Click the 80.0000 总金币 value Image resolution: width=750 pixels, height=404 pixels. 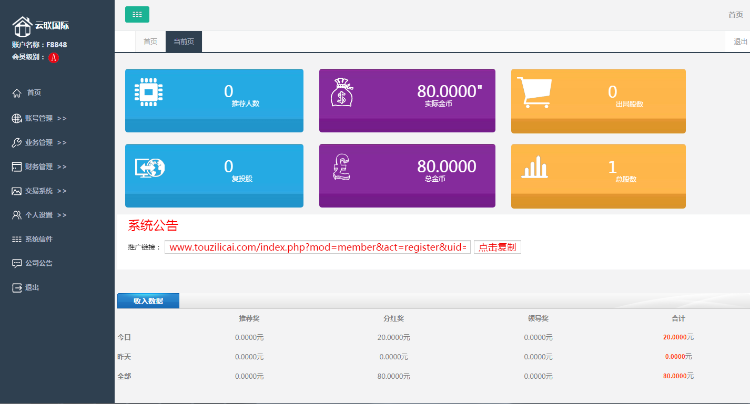447,166
